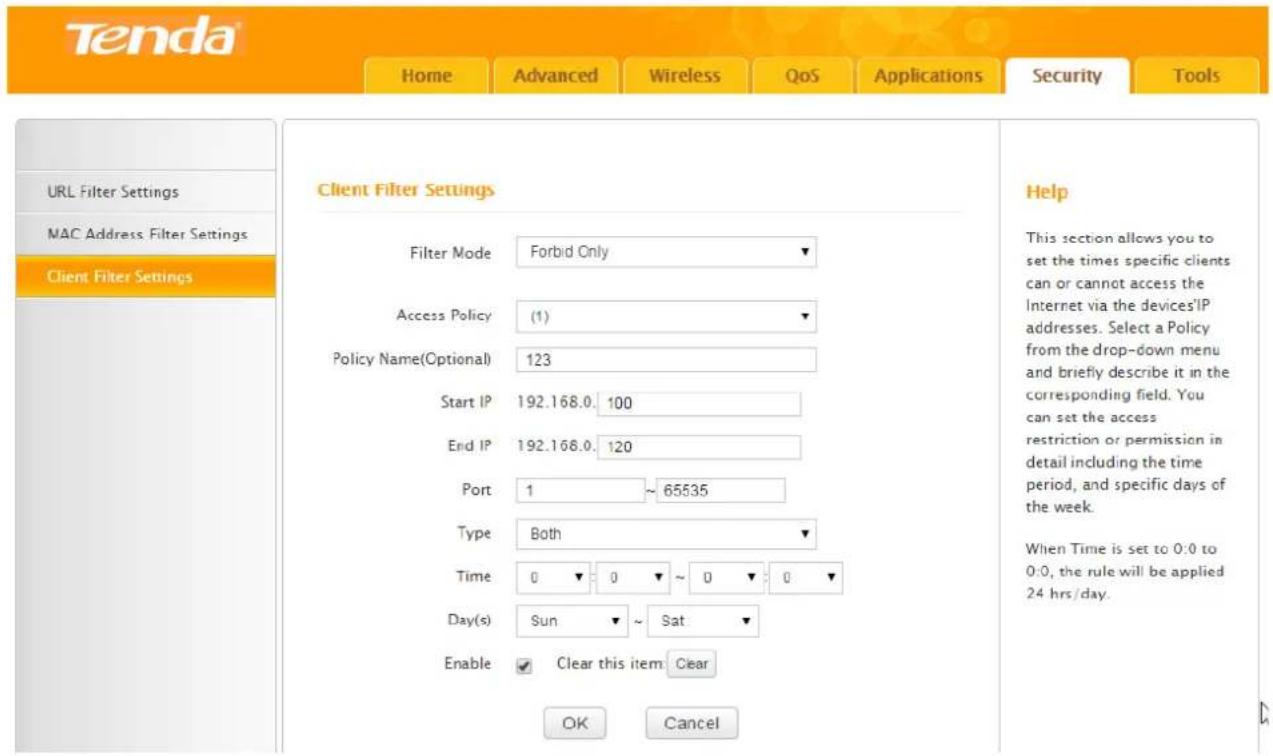
Task: Select the Security tab
Action: [1067, 76]
